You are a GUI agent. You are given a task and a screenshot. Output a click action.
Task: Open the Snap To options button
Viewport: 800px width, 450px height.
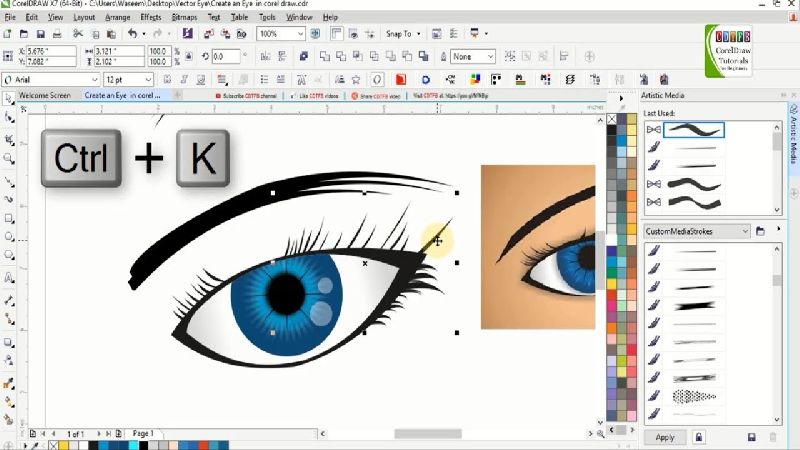(402, 34)
